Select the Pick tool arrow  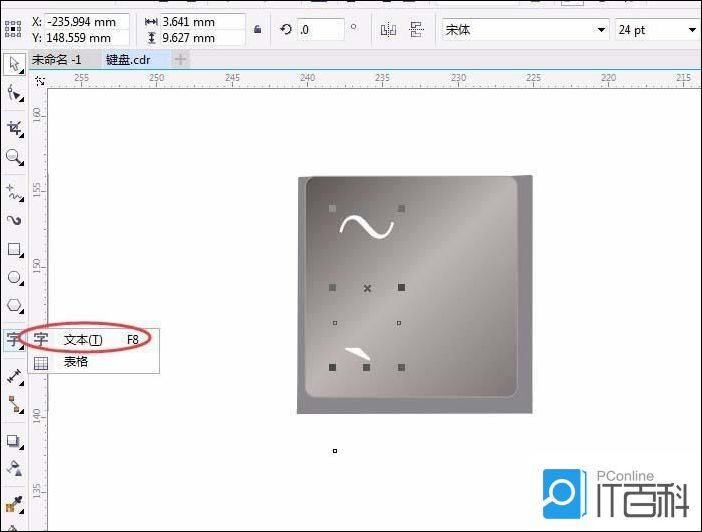point(14,64)
